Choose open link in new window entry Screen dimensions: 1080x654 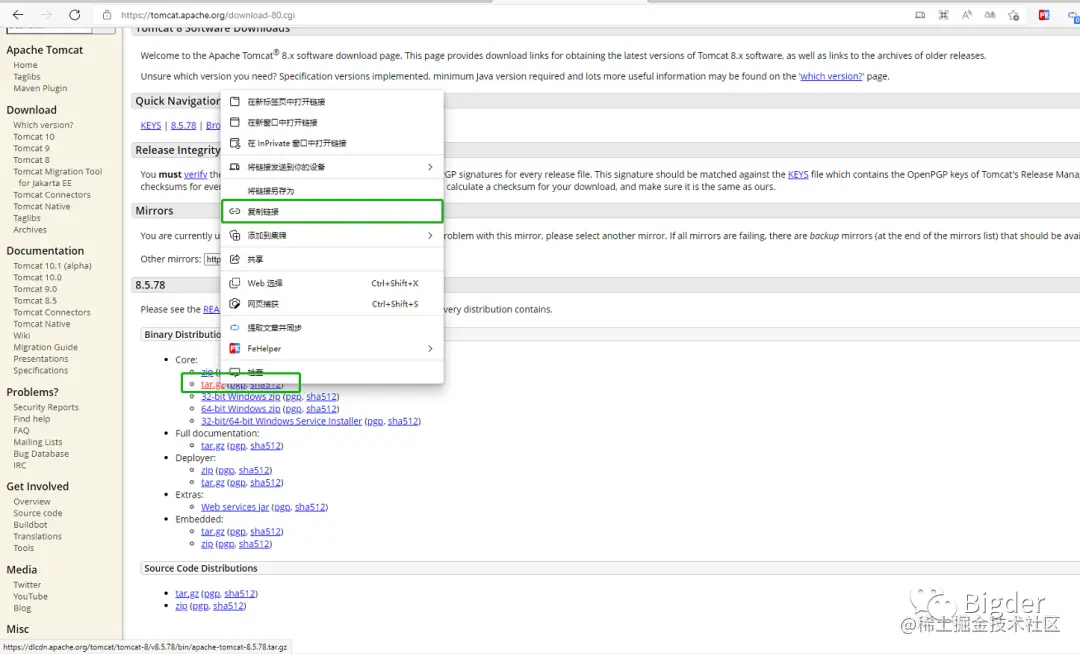point(332,122)
